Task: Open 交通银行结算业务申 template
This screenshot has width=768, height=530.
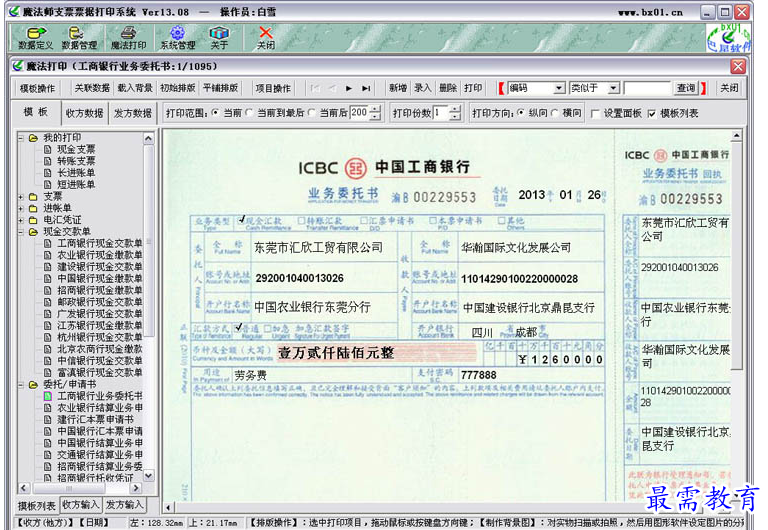Action: coord(99,455)
